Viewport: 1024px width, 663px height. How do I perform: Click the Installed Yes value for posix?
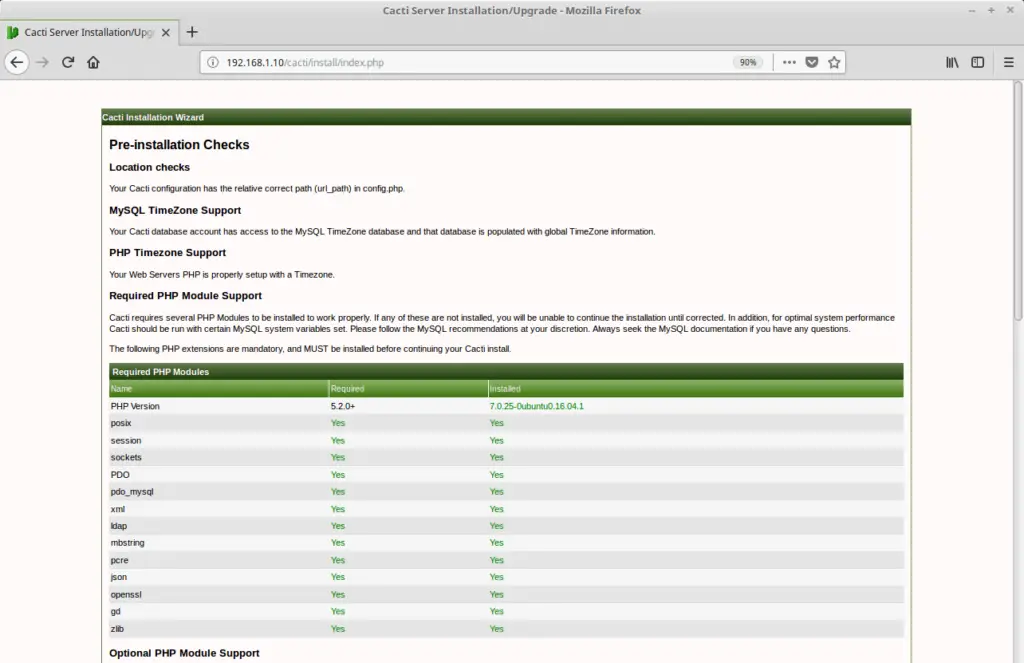pos(496,423)
